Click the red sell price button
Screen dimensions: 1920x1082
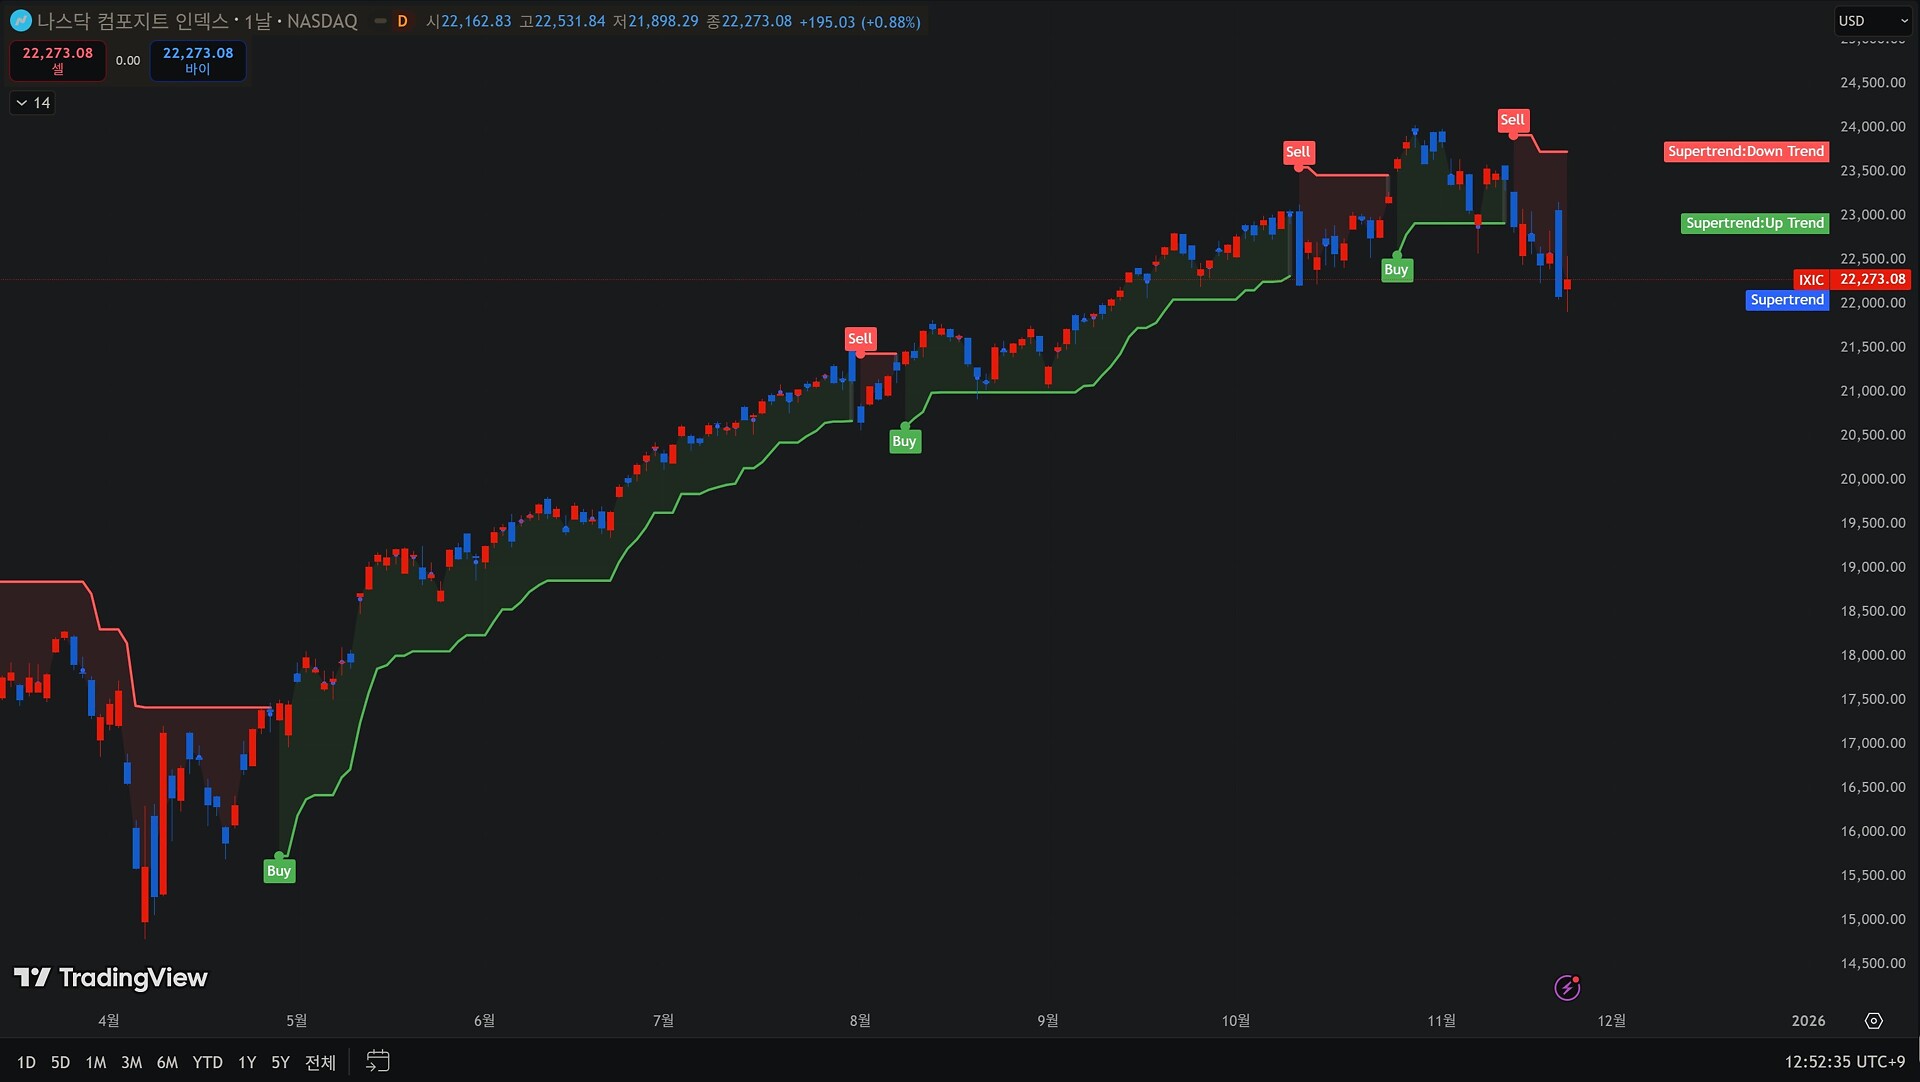58,60
